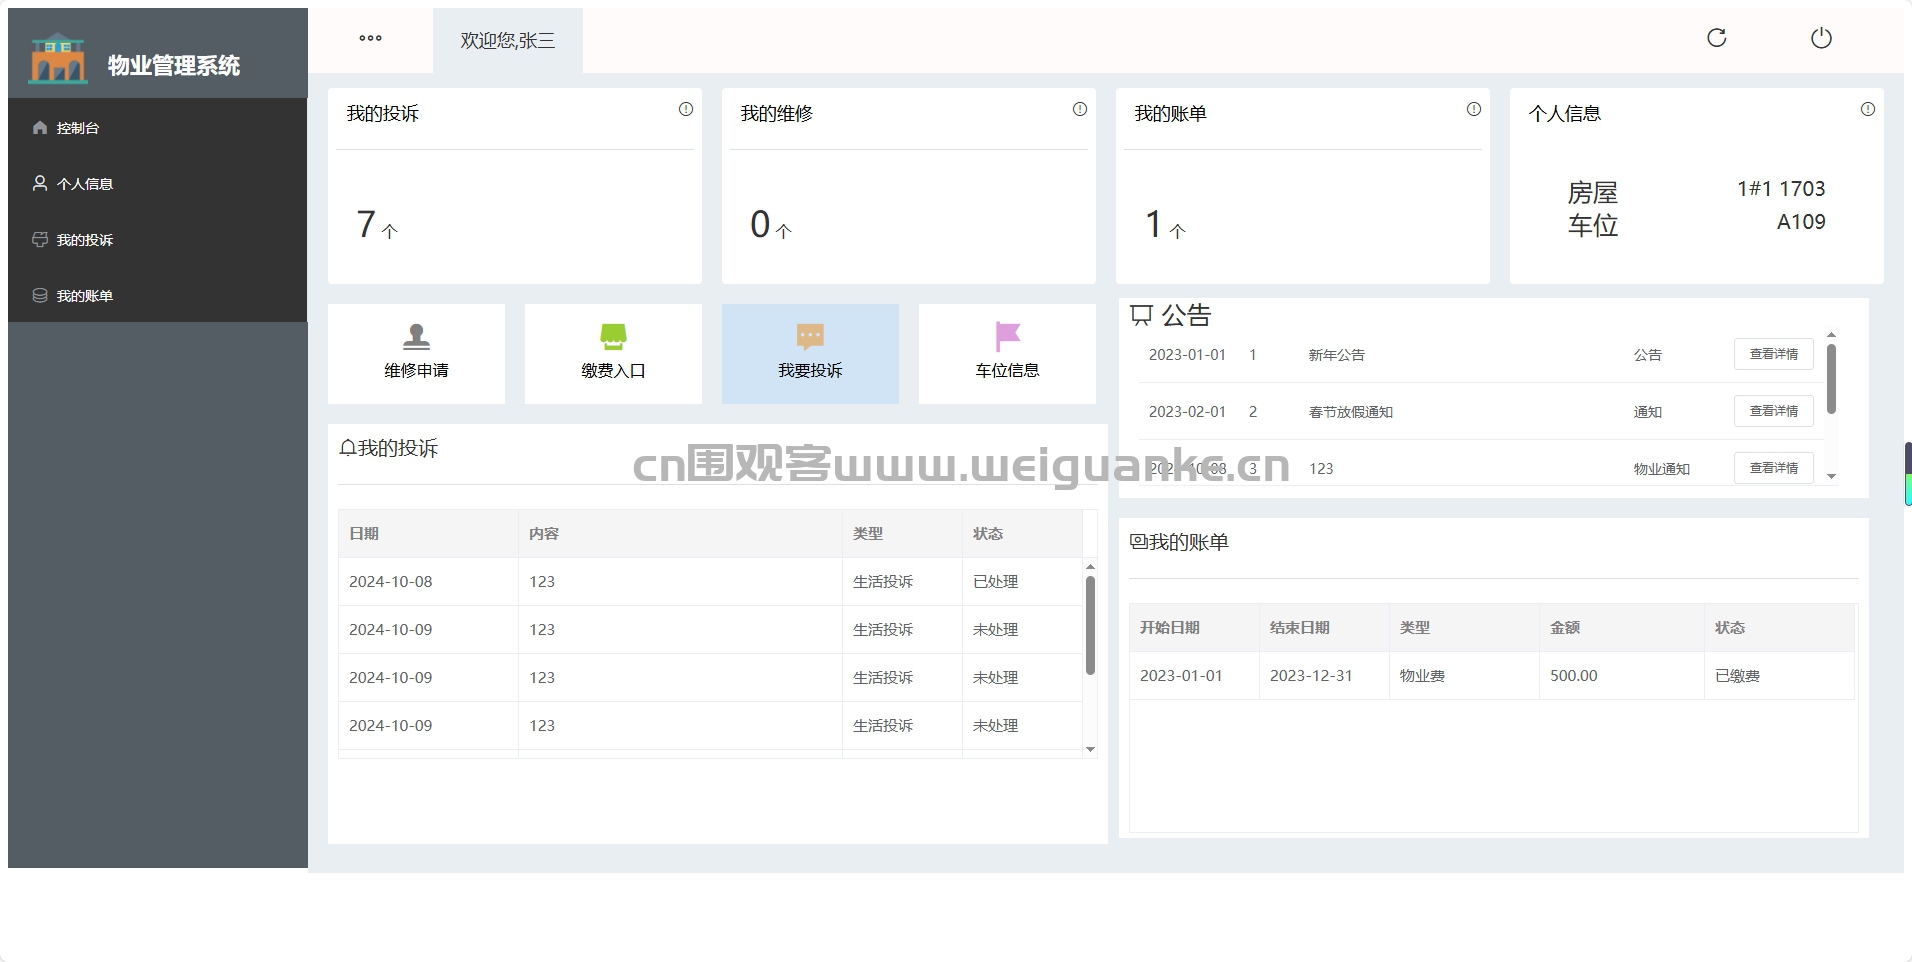Click the bell icon beside 我的投诉 heading
Viewport: 1912px width, 962px height.
(x=348, y=448)
